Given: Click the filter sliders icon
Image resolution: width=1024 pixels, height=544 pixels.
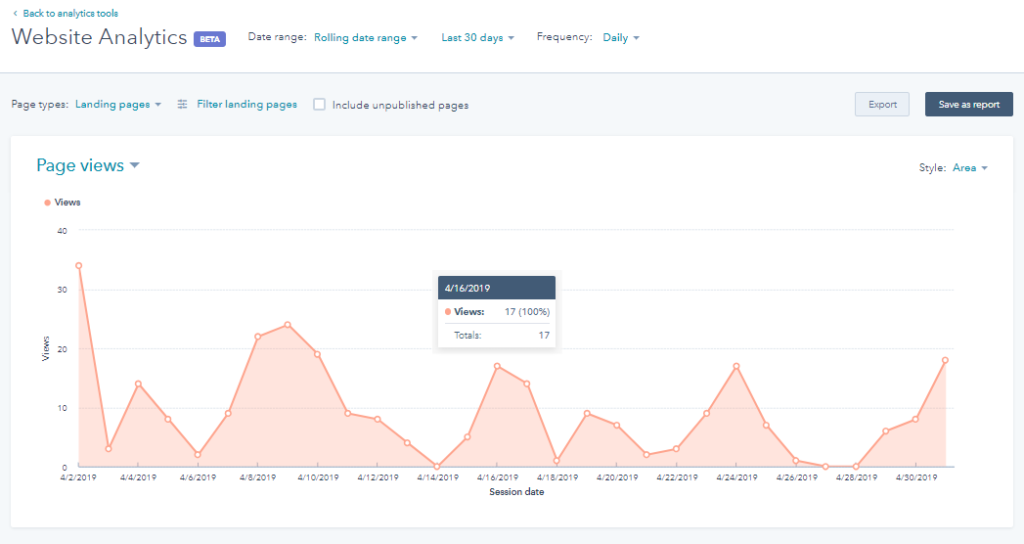Looking at the screenshot, I should 182,104.
